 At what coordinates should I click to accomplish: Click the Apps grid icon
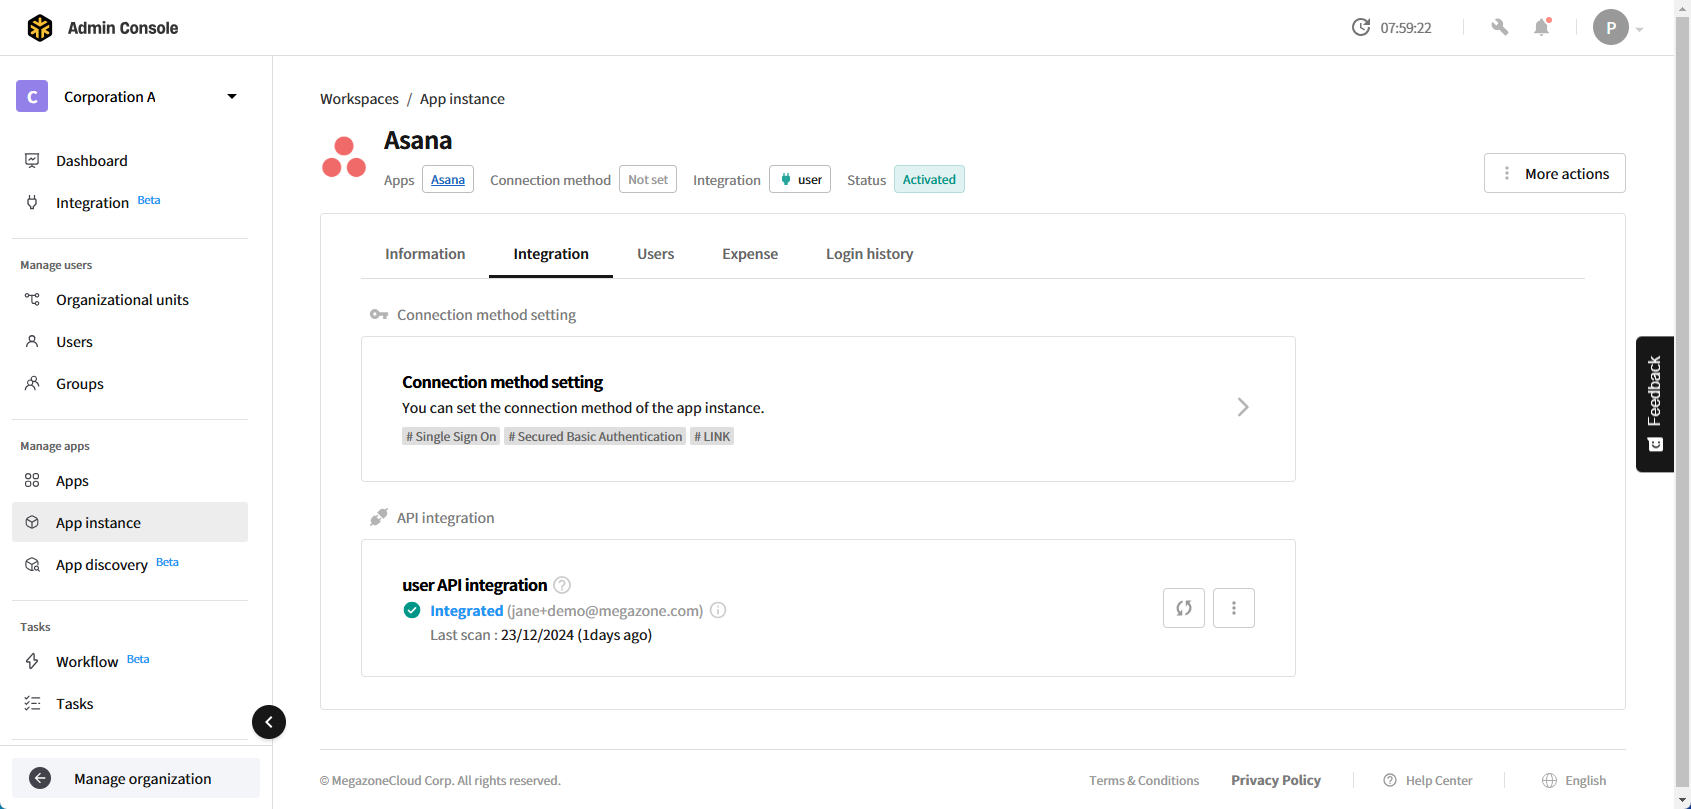coord(32,480)
